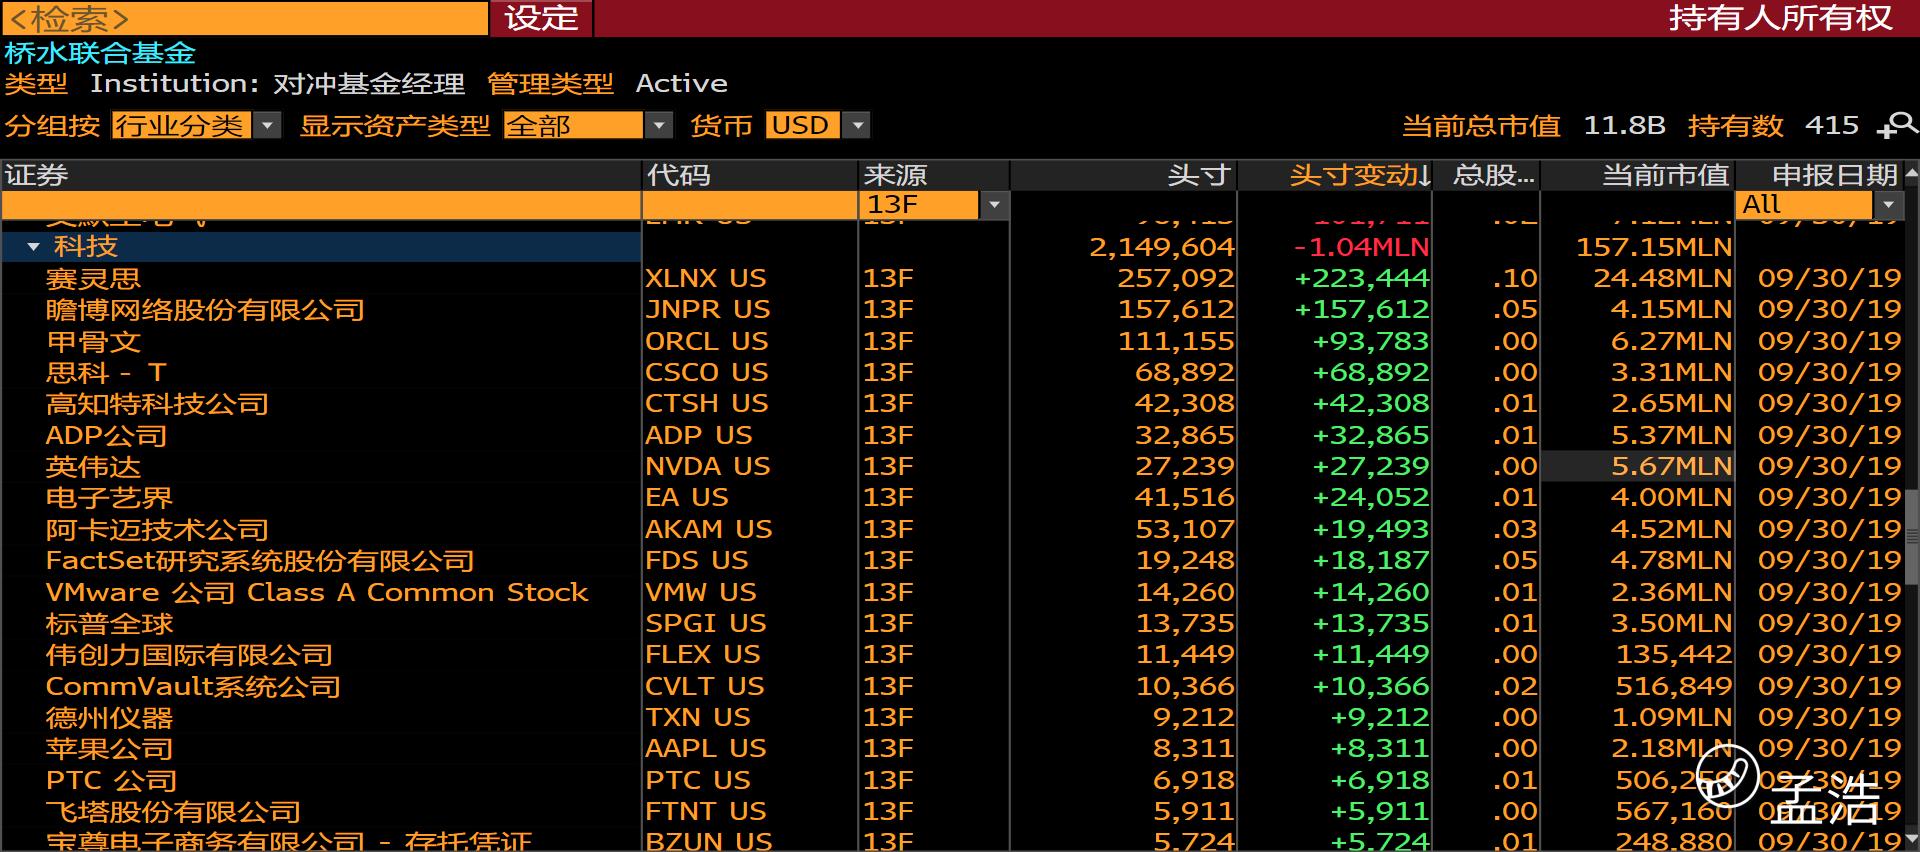Open the 全部 asset type dropdown
This screenshot has height=852, width=1920.
pos(658,125)
